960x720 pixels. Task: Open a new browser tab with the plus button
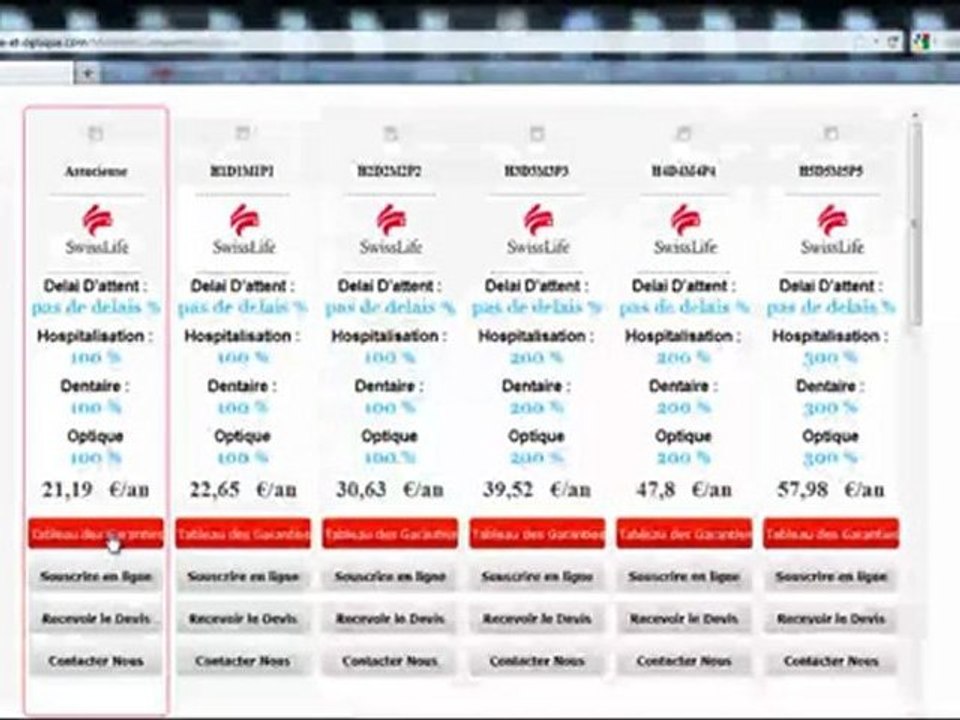click(x=88, y=74)
